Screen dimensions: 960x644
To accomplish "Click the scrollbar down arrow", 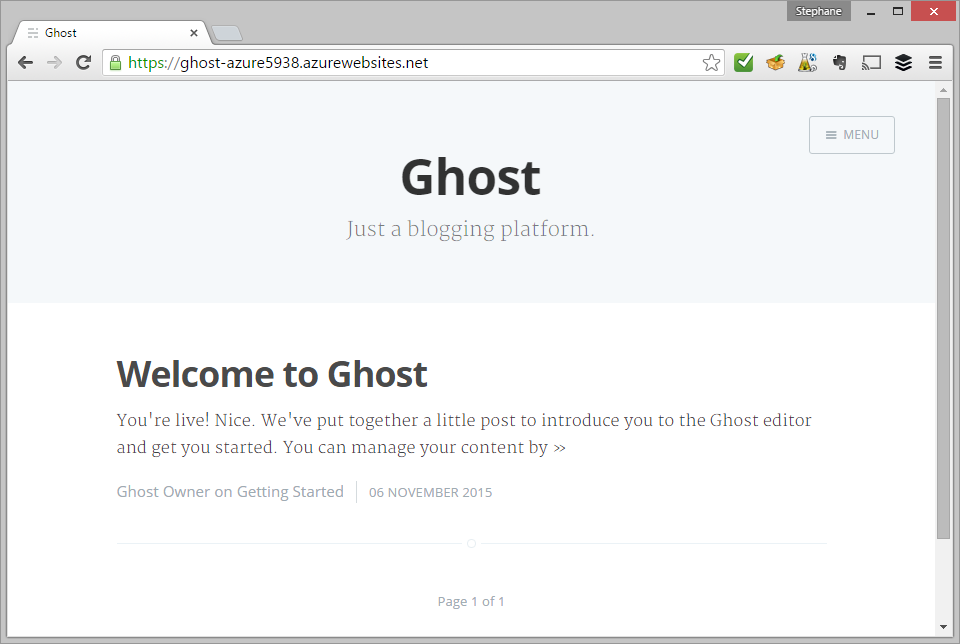I will point(943,627).
